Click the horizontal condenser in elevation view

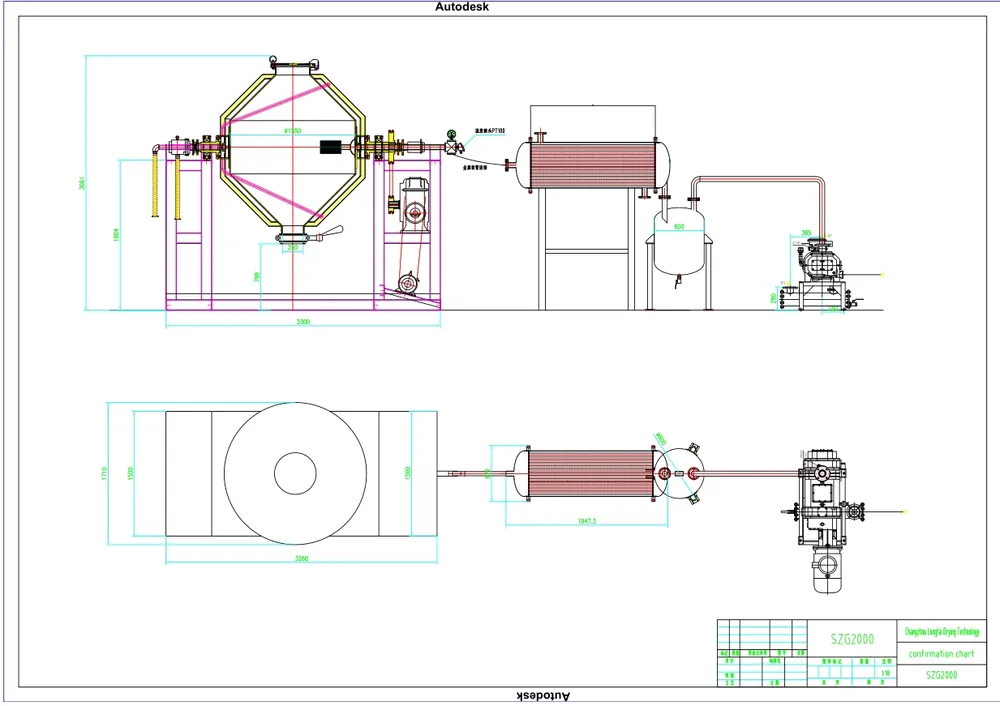pos(592,165)
